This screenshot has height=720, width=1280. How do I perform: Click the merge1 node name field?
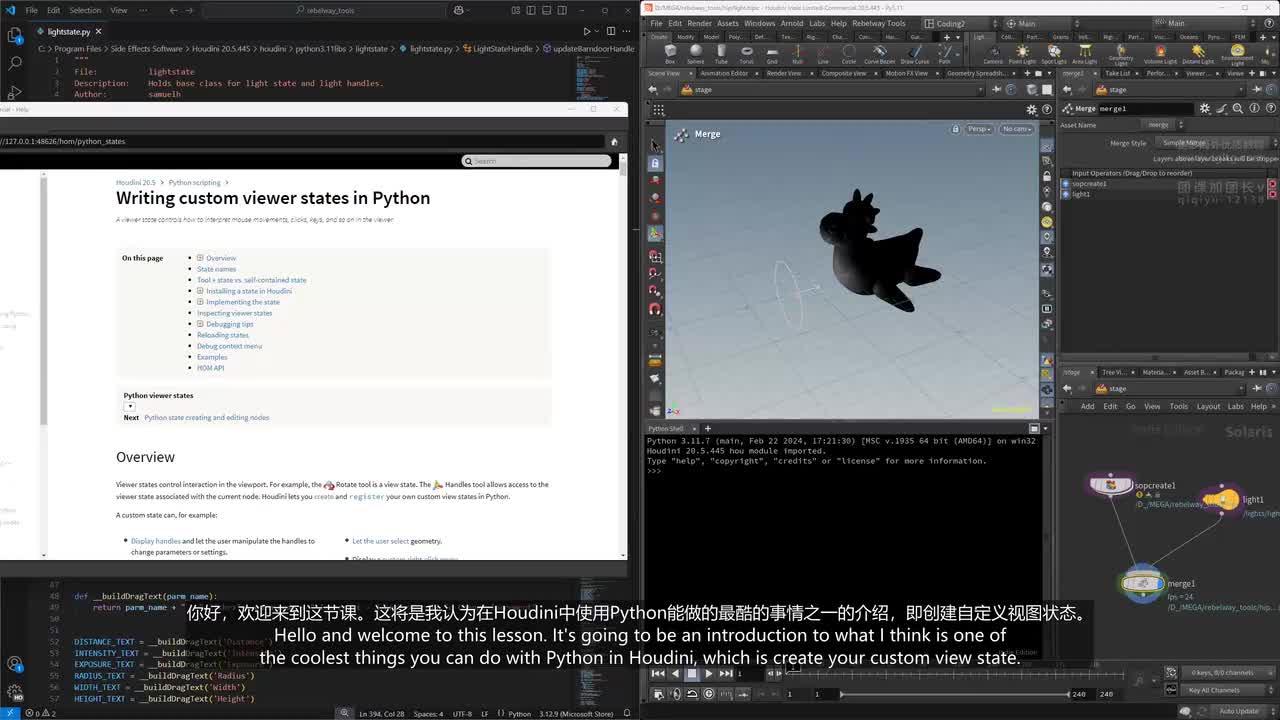point(1145,108)
